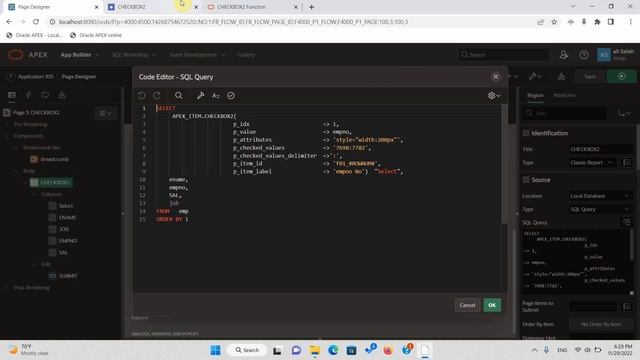The width and height of the screenshot is (640, 360).
Task: Open the SQL Workshop menu
Action: (x=134, y=55)
